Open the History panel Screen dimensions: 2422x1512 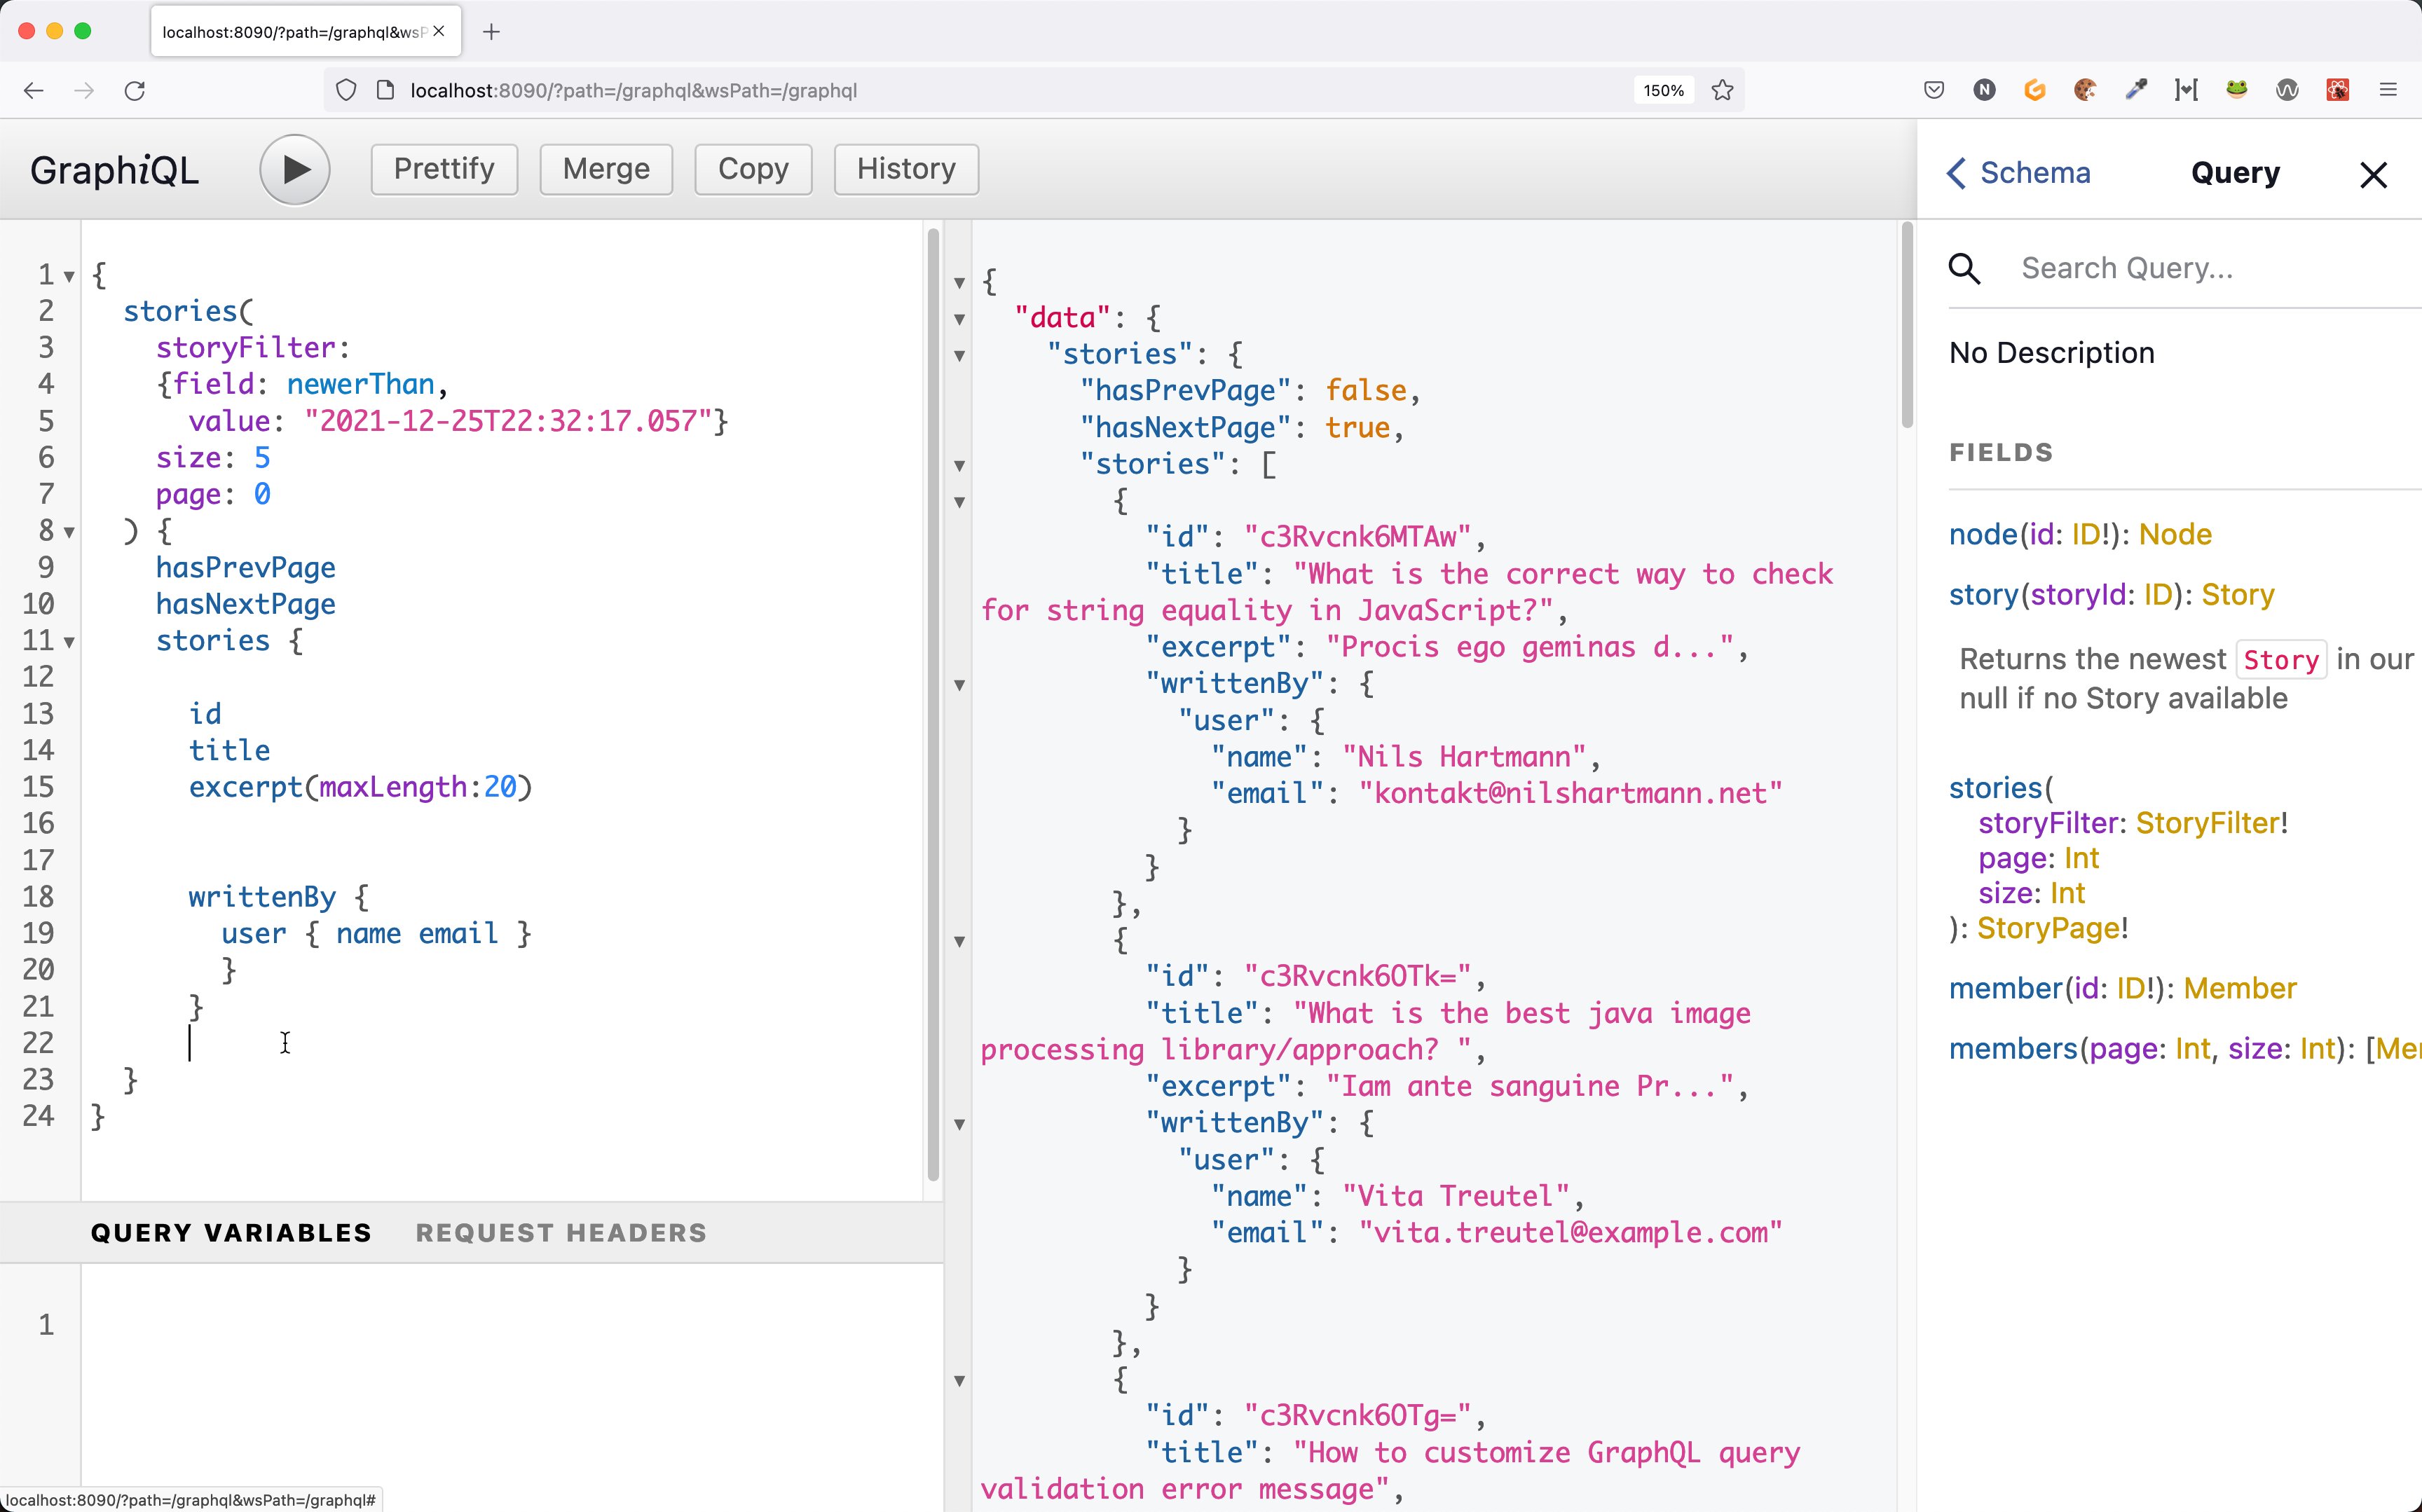[x=905, y=169]
